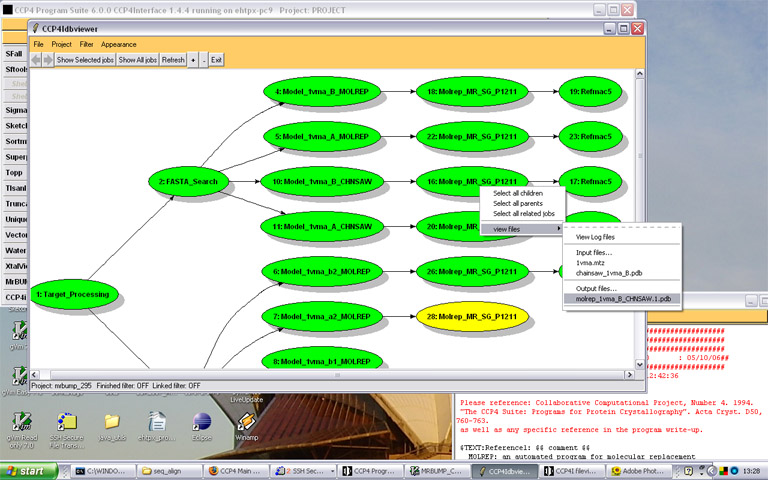This screenshot has width=768, height=480.
Task: Open the File menu
Action: [38, 44]
